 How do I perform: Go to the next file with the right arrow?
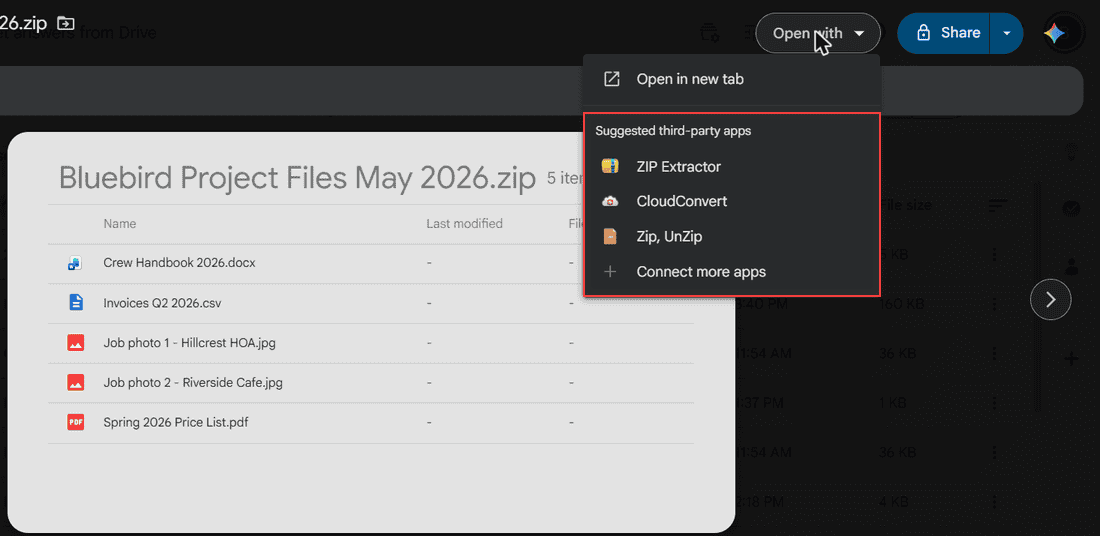click(x=1050, y=300)
